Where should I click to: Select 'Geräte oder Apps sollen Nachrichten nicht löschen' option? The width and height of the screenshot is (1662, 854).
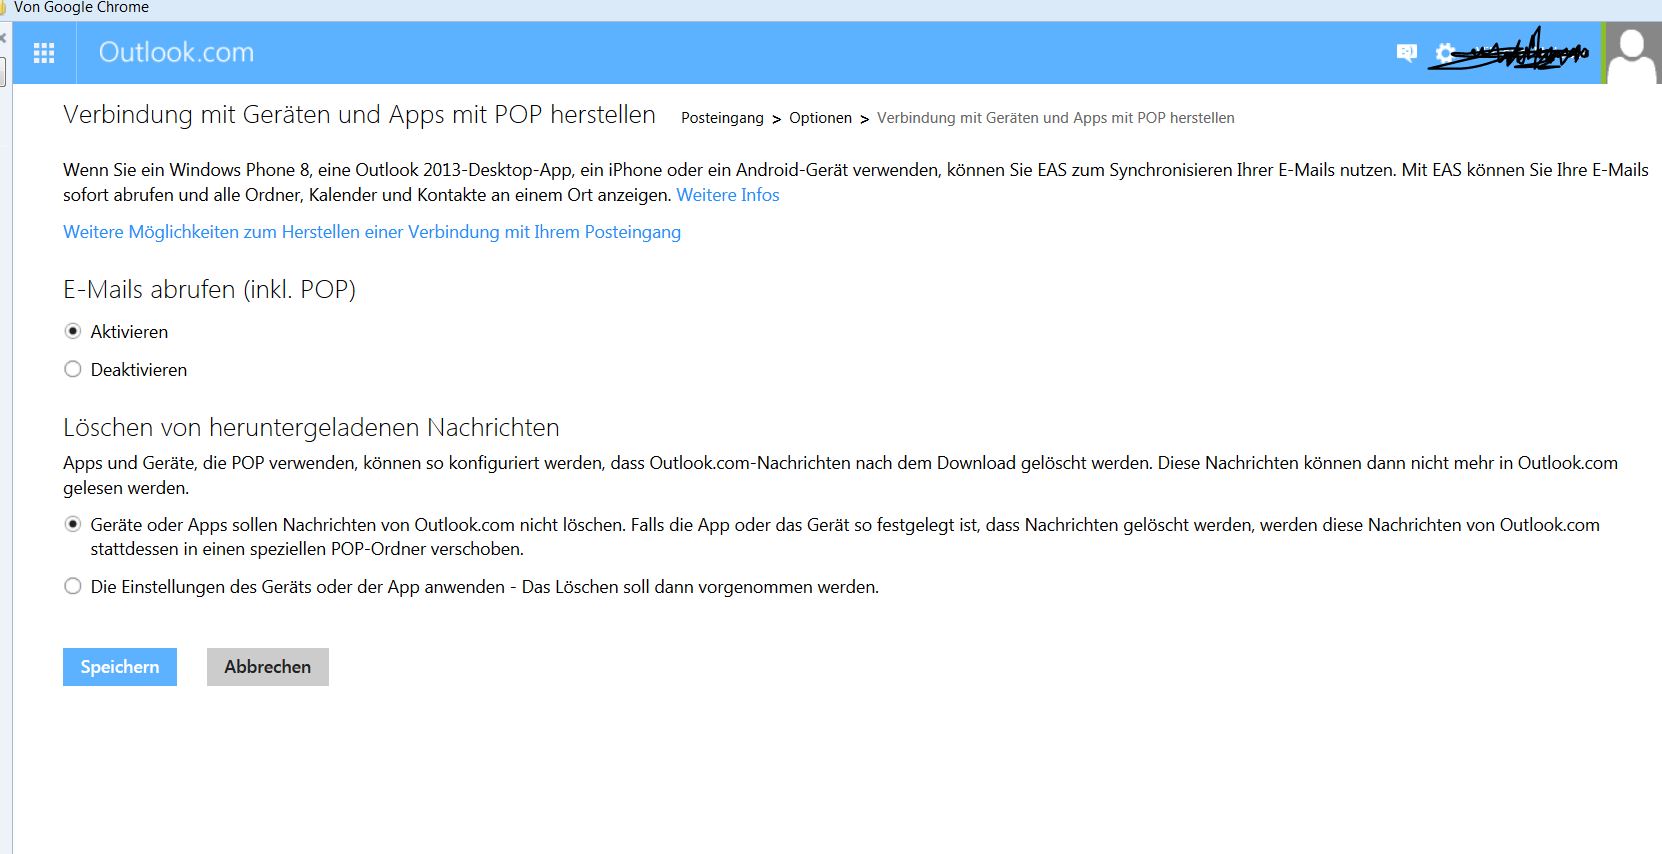(x=73, y=524)
